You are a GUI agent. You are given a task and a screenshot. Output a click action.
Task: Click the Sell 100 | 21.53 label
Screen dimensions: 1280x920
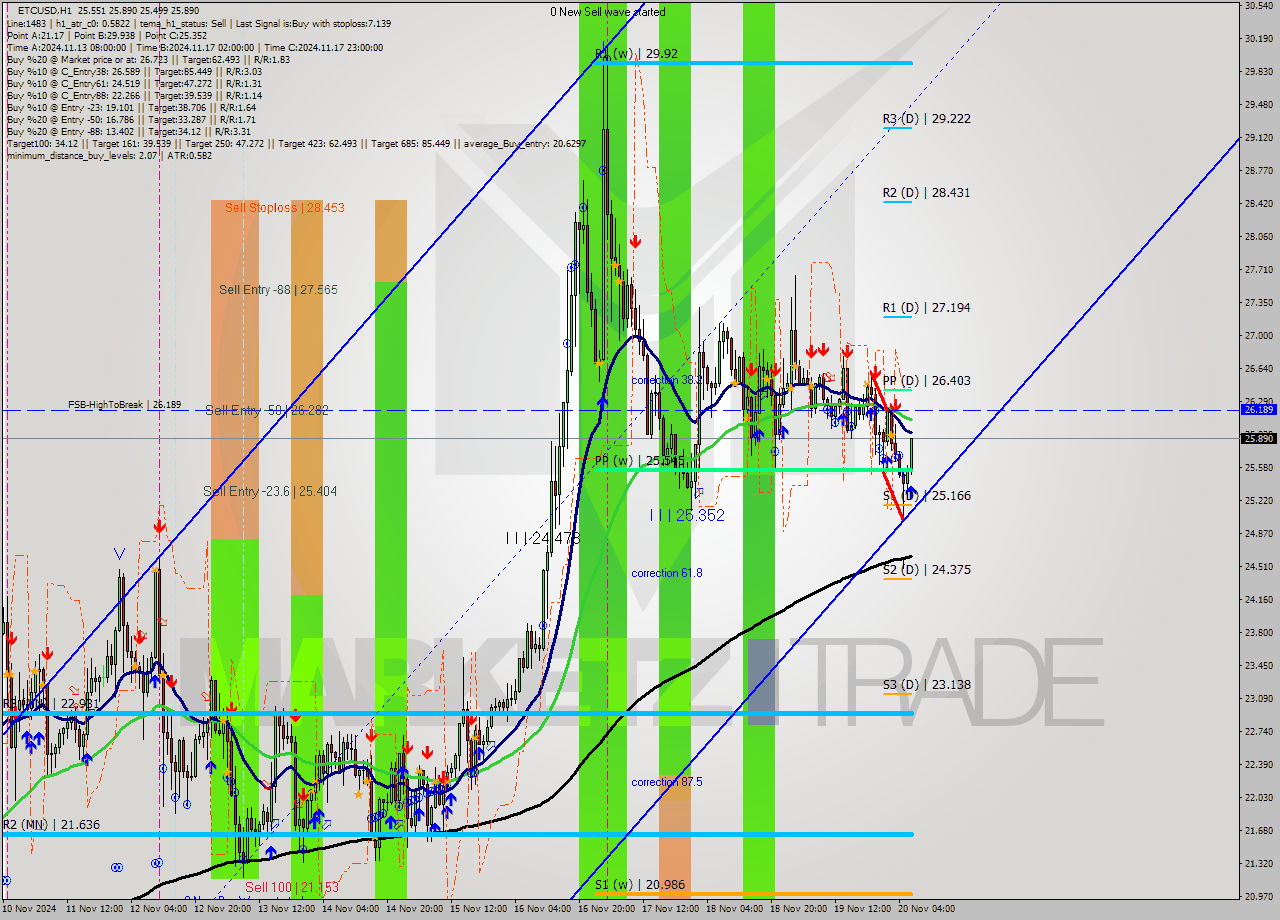click(292, 887)
